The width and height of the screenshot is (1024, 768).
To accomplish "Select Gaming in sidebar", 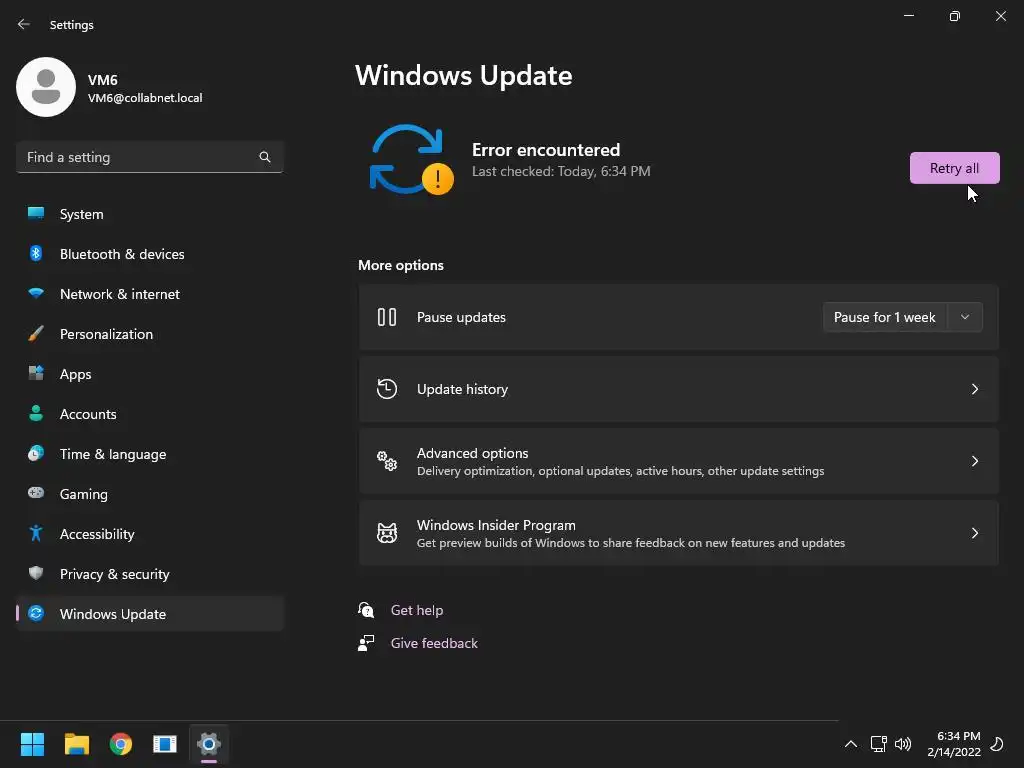I will tap(150, 494).
